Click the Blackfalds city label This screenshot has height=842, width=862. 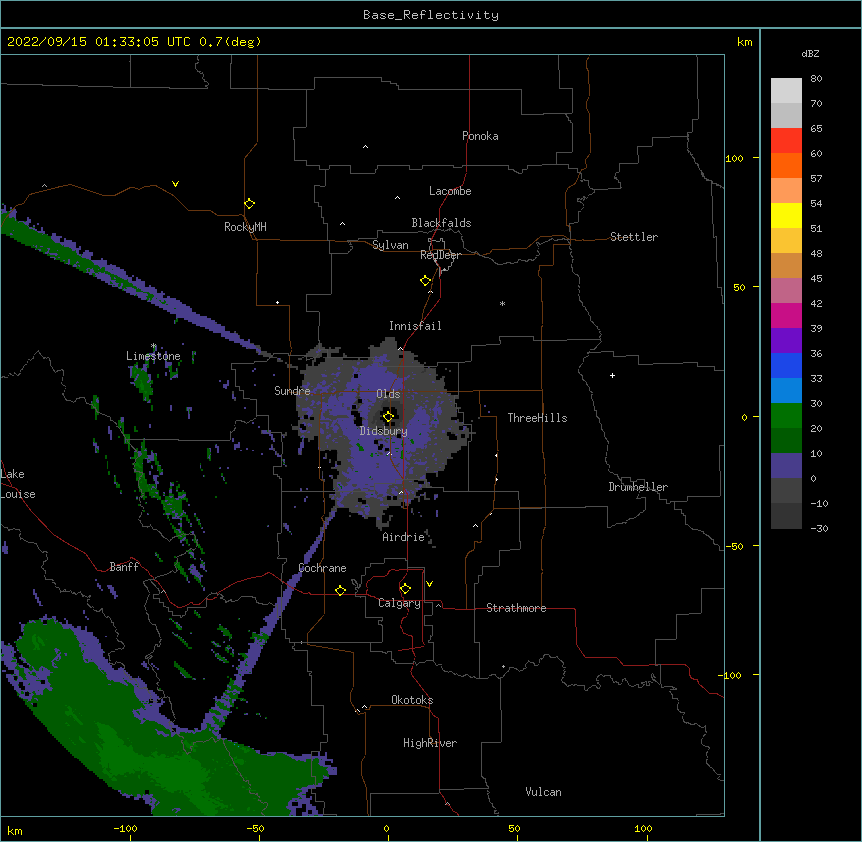(x=441, y=223)
